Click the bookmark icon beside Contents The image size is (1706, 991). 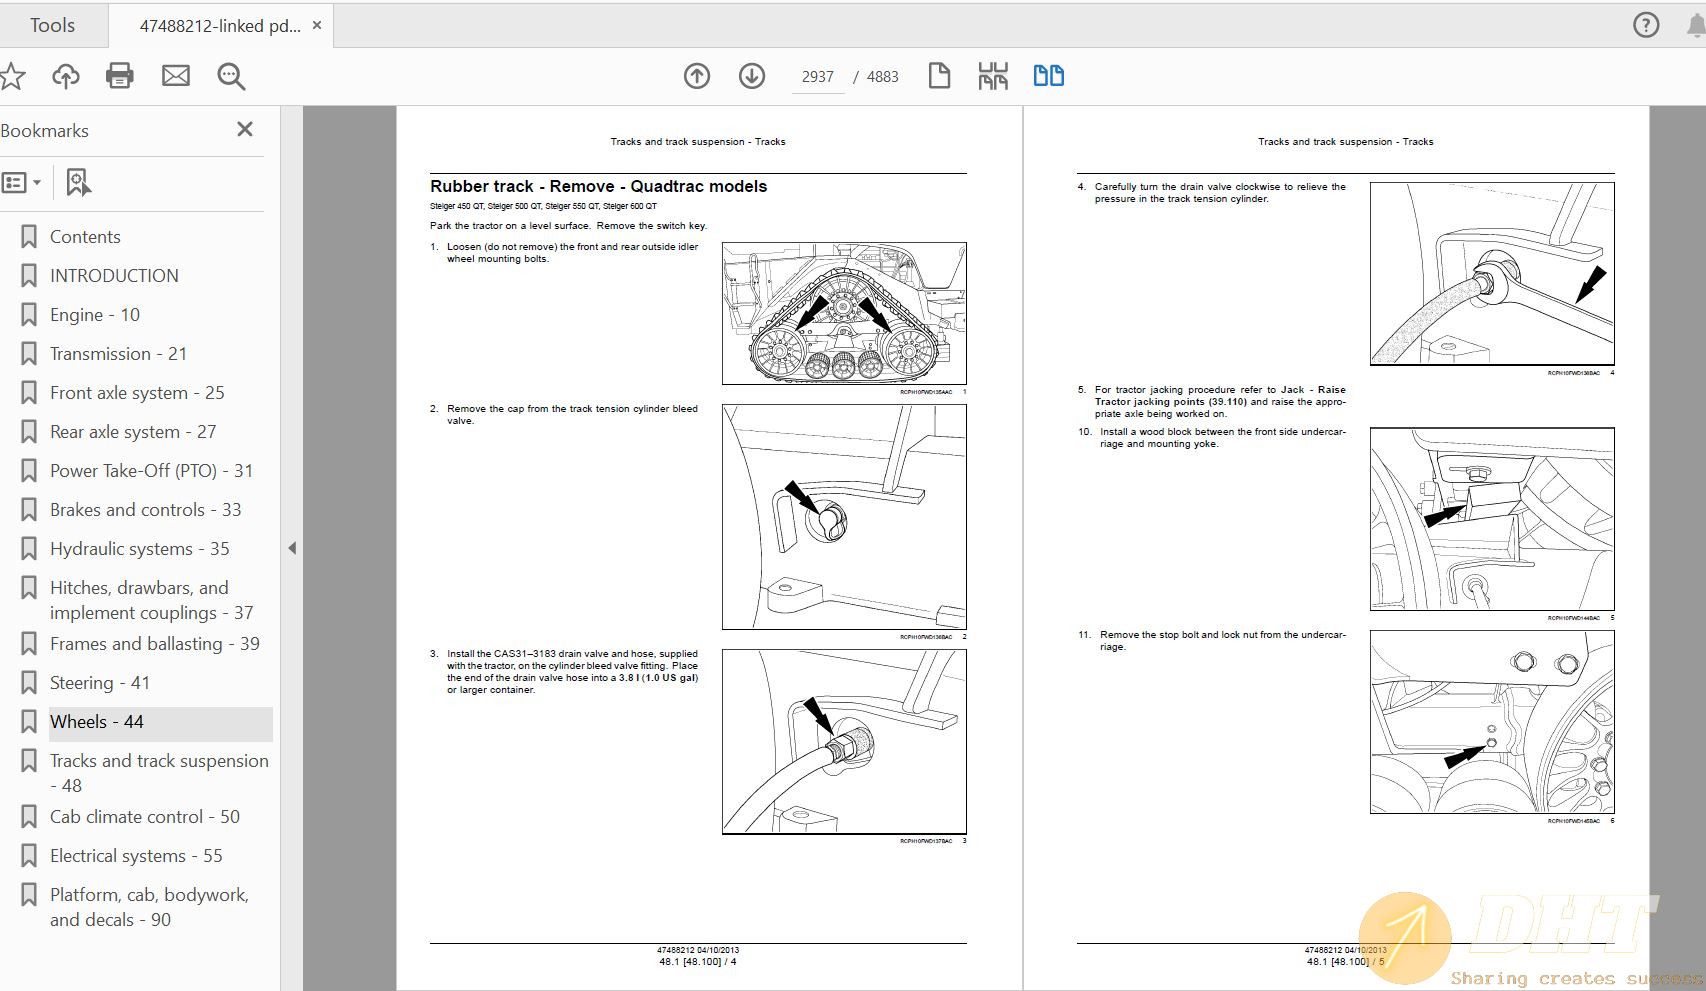(29, 237)
